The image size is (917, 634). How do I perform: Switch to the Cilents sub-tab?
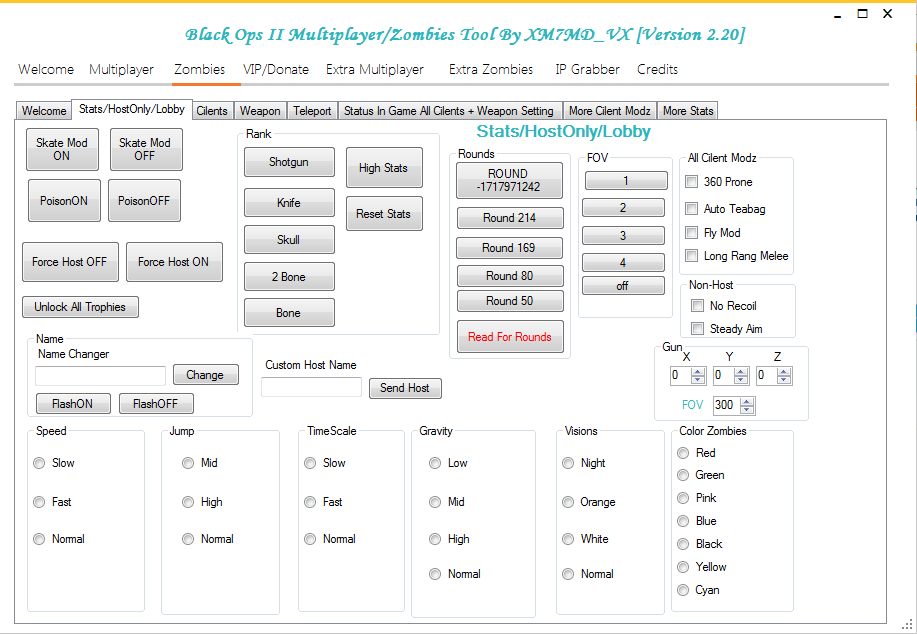tap(212, 111)
